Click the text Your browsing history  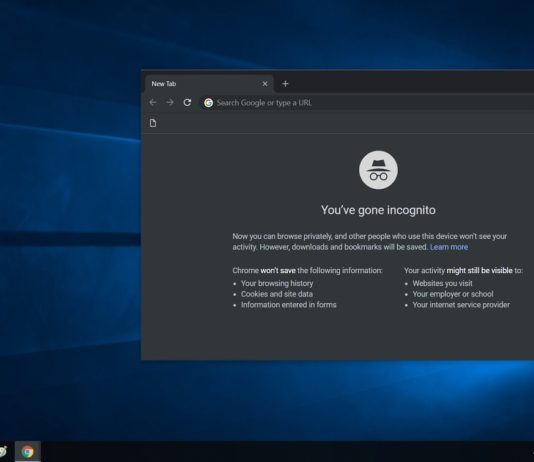[277, 283]
